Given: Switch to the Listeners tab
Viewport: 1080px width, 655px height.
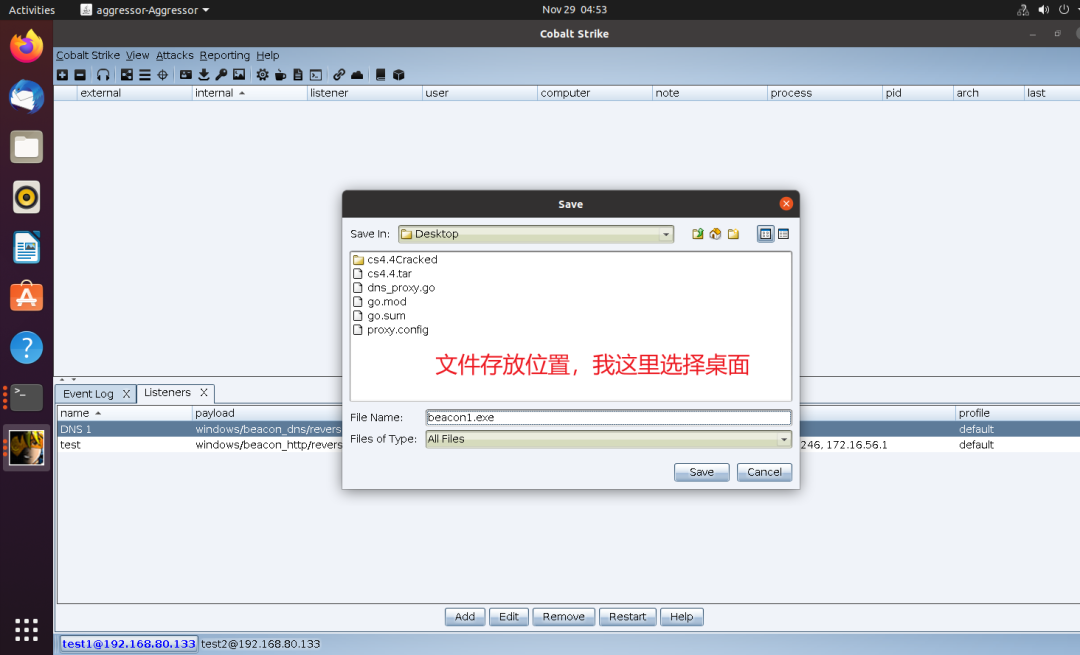Looking at the screenshot, I should (167, 393).
